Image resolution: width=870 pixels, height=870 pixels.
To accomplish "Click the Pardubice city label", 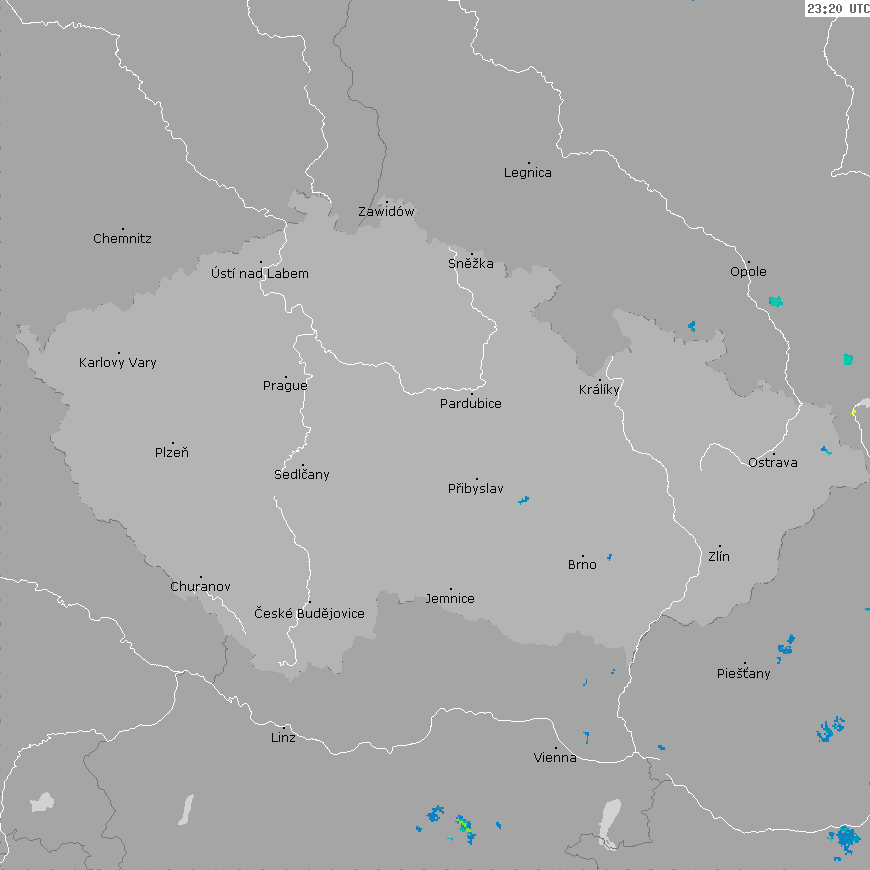I will pyautogui.click(x=471, y=404).
